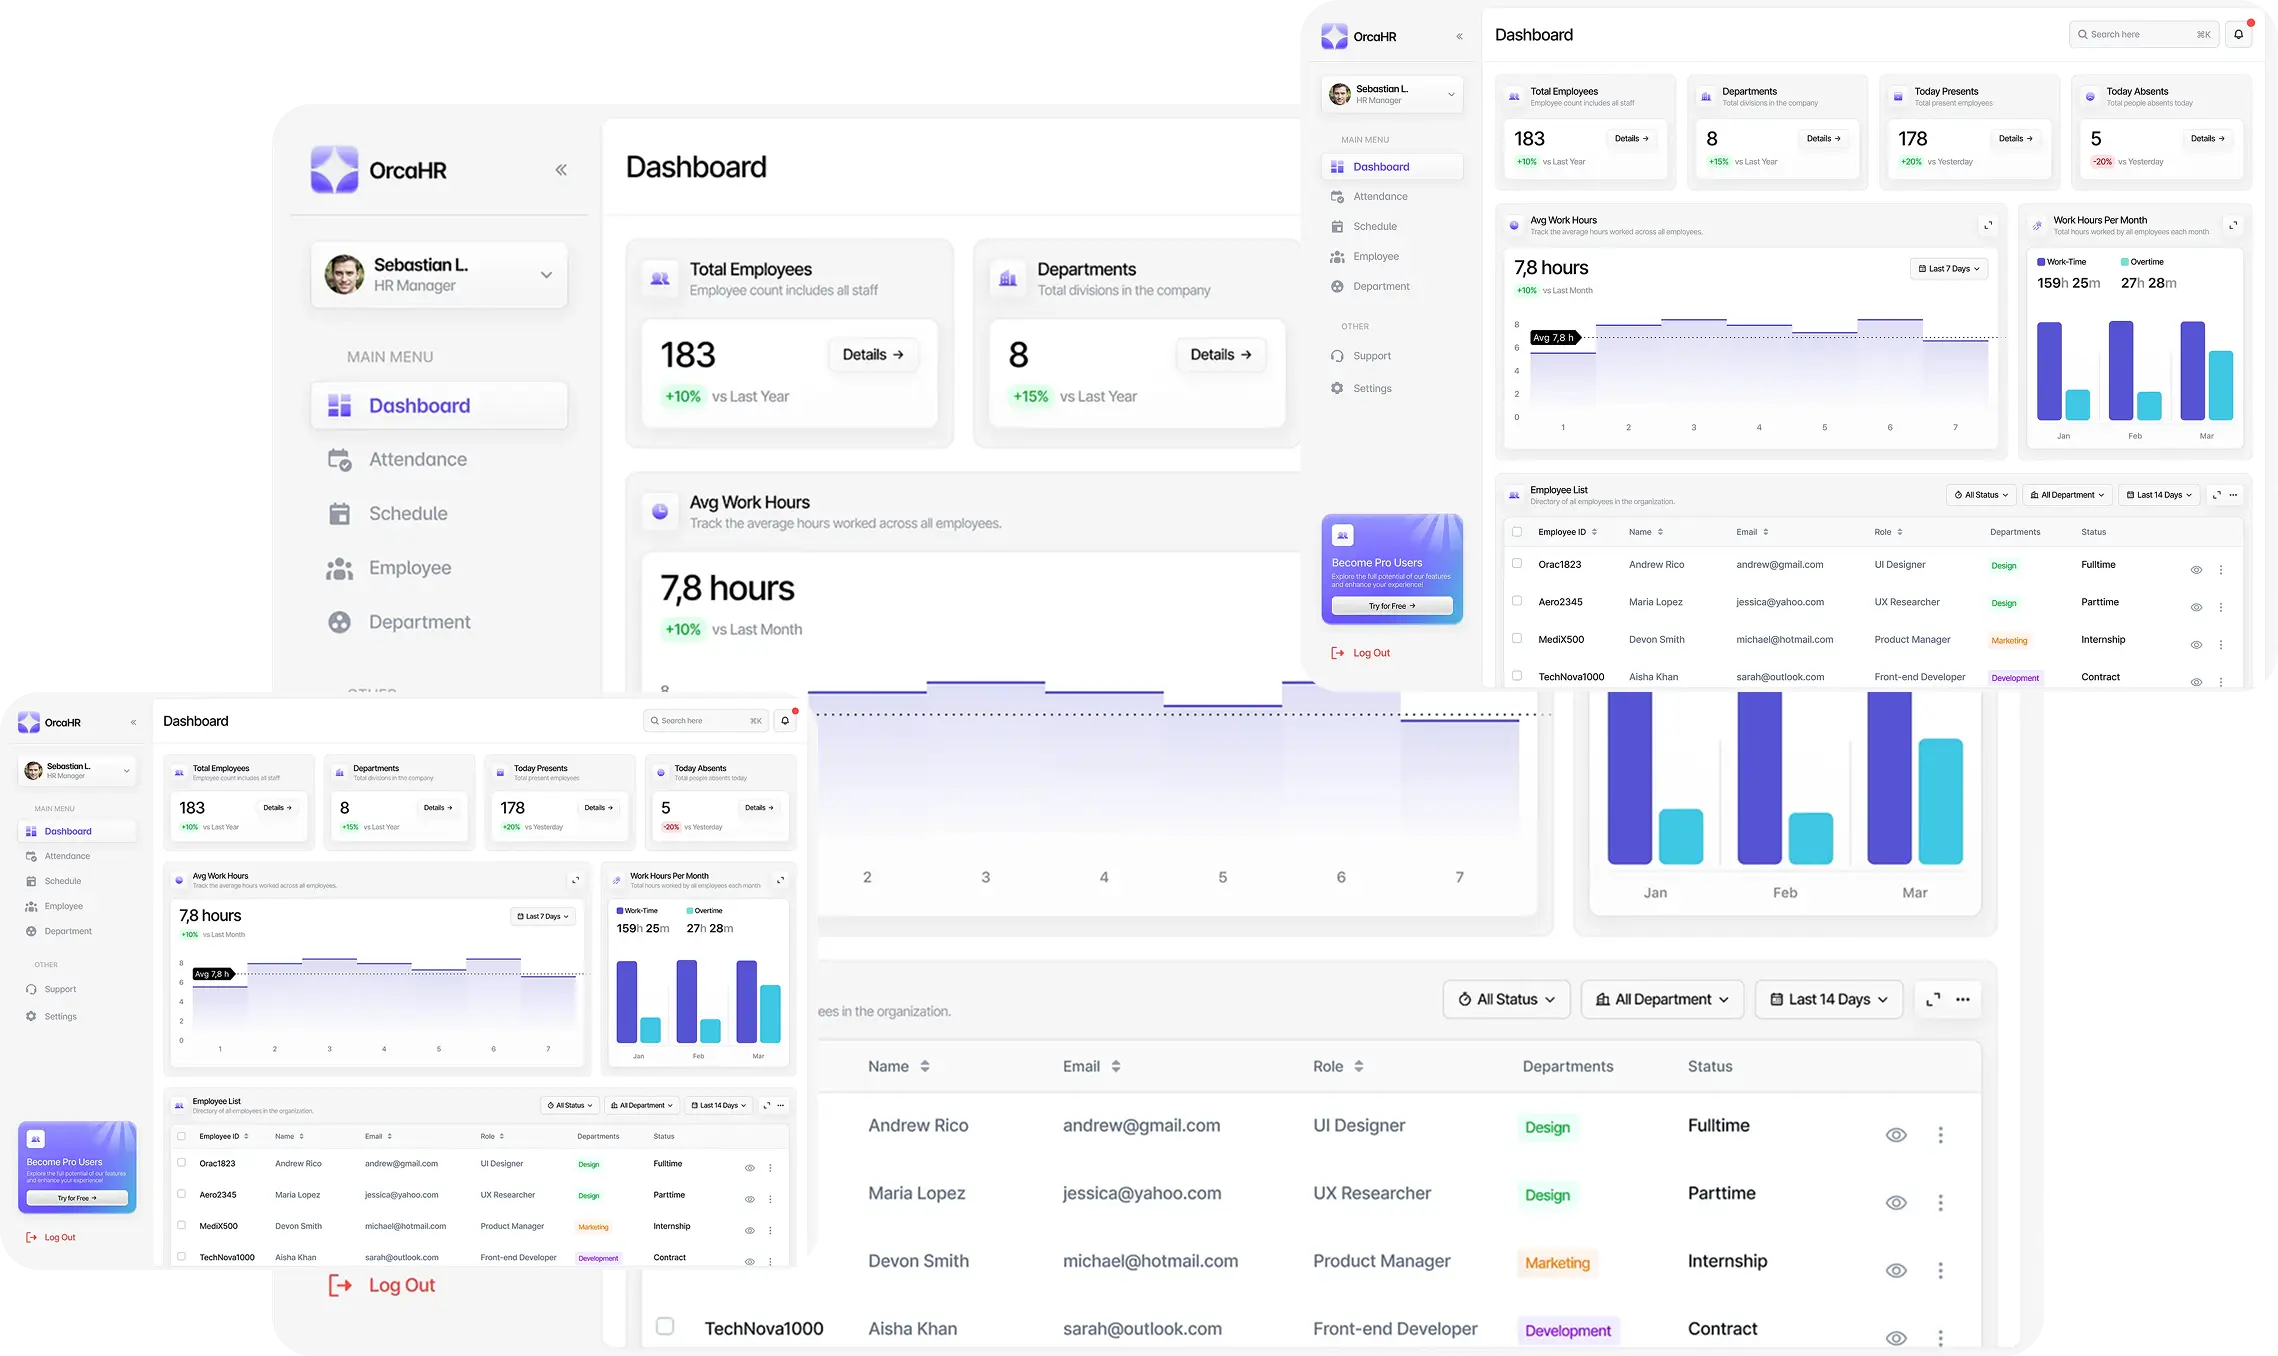Select Support in the top-right dashboard sidebar

[x=1371, y=356]
